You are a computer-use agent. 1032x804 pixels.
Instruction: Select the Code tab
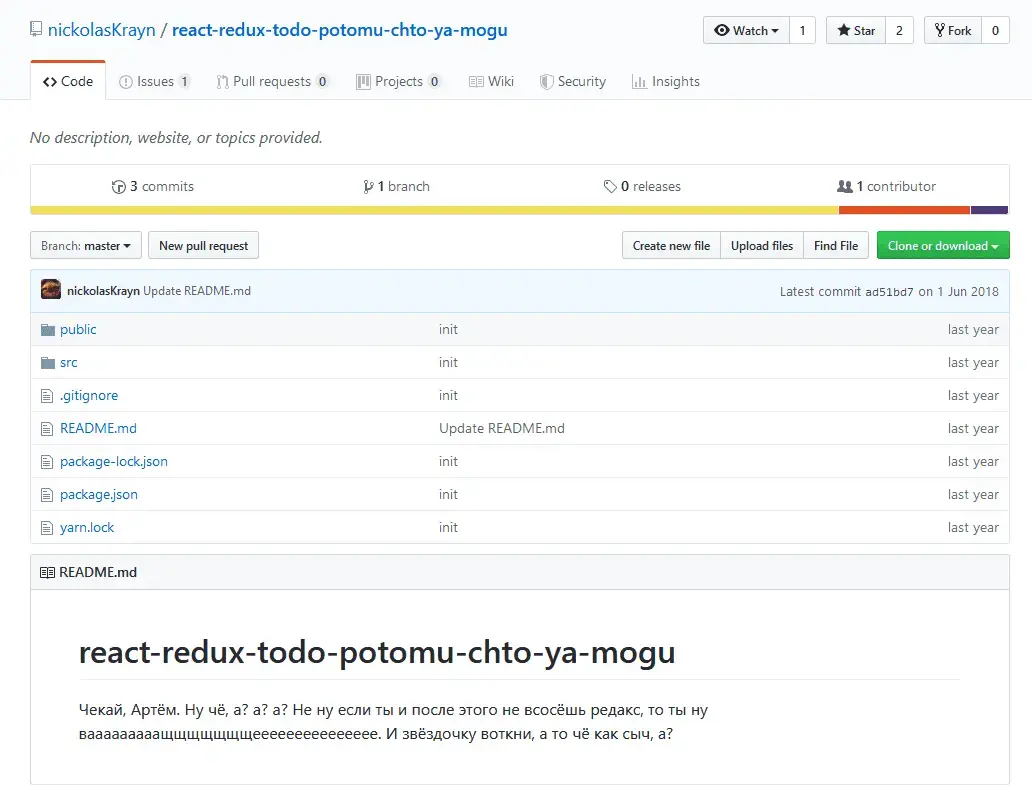(x=68, y=81)
